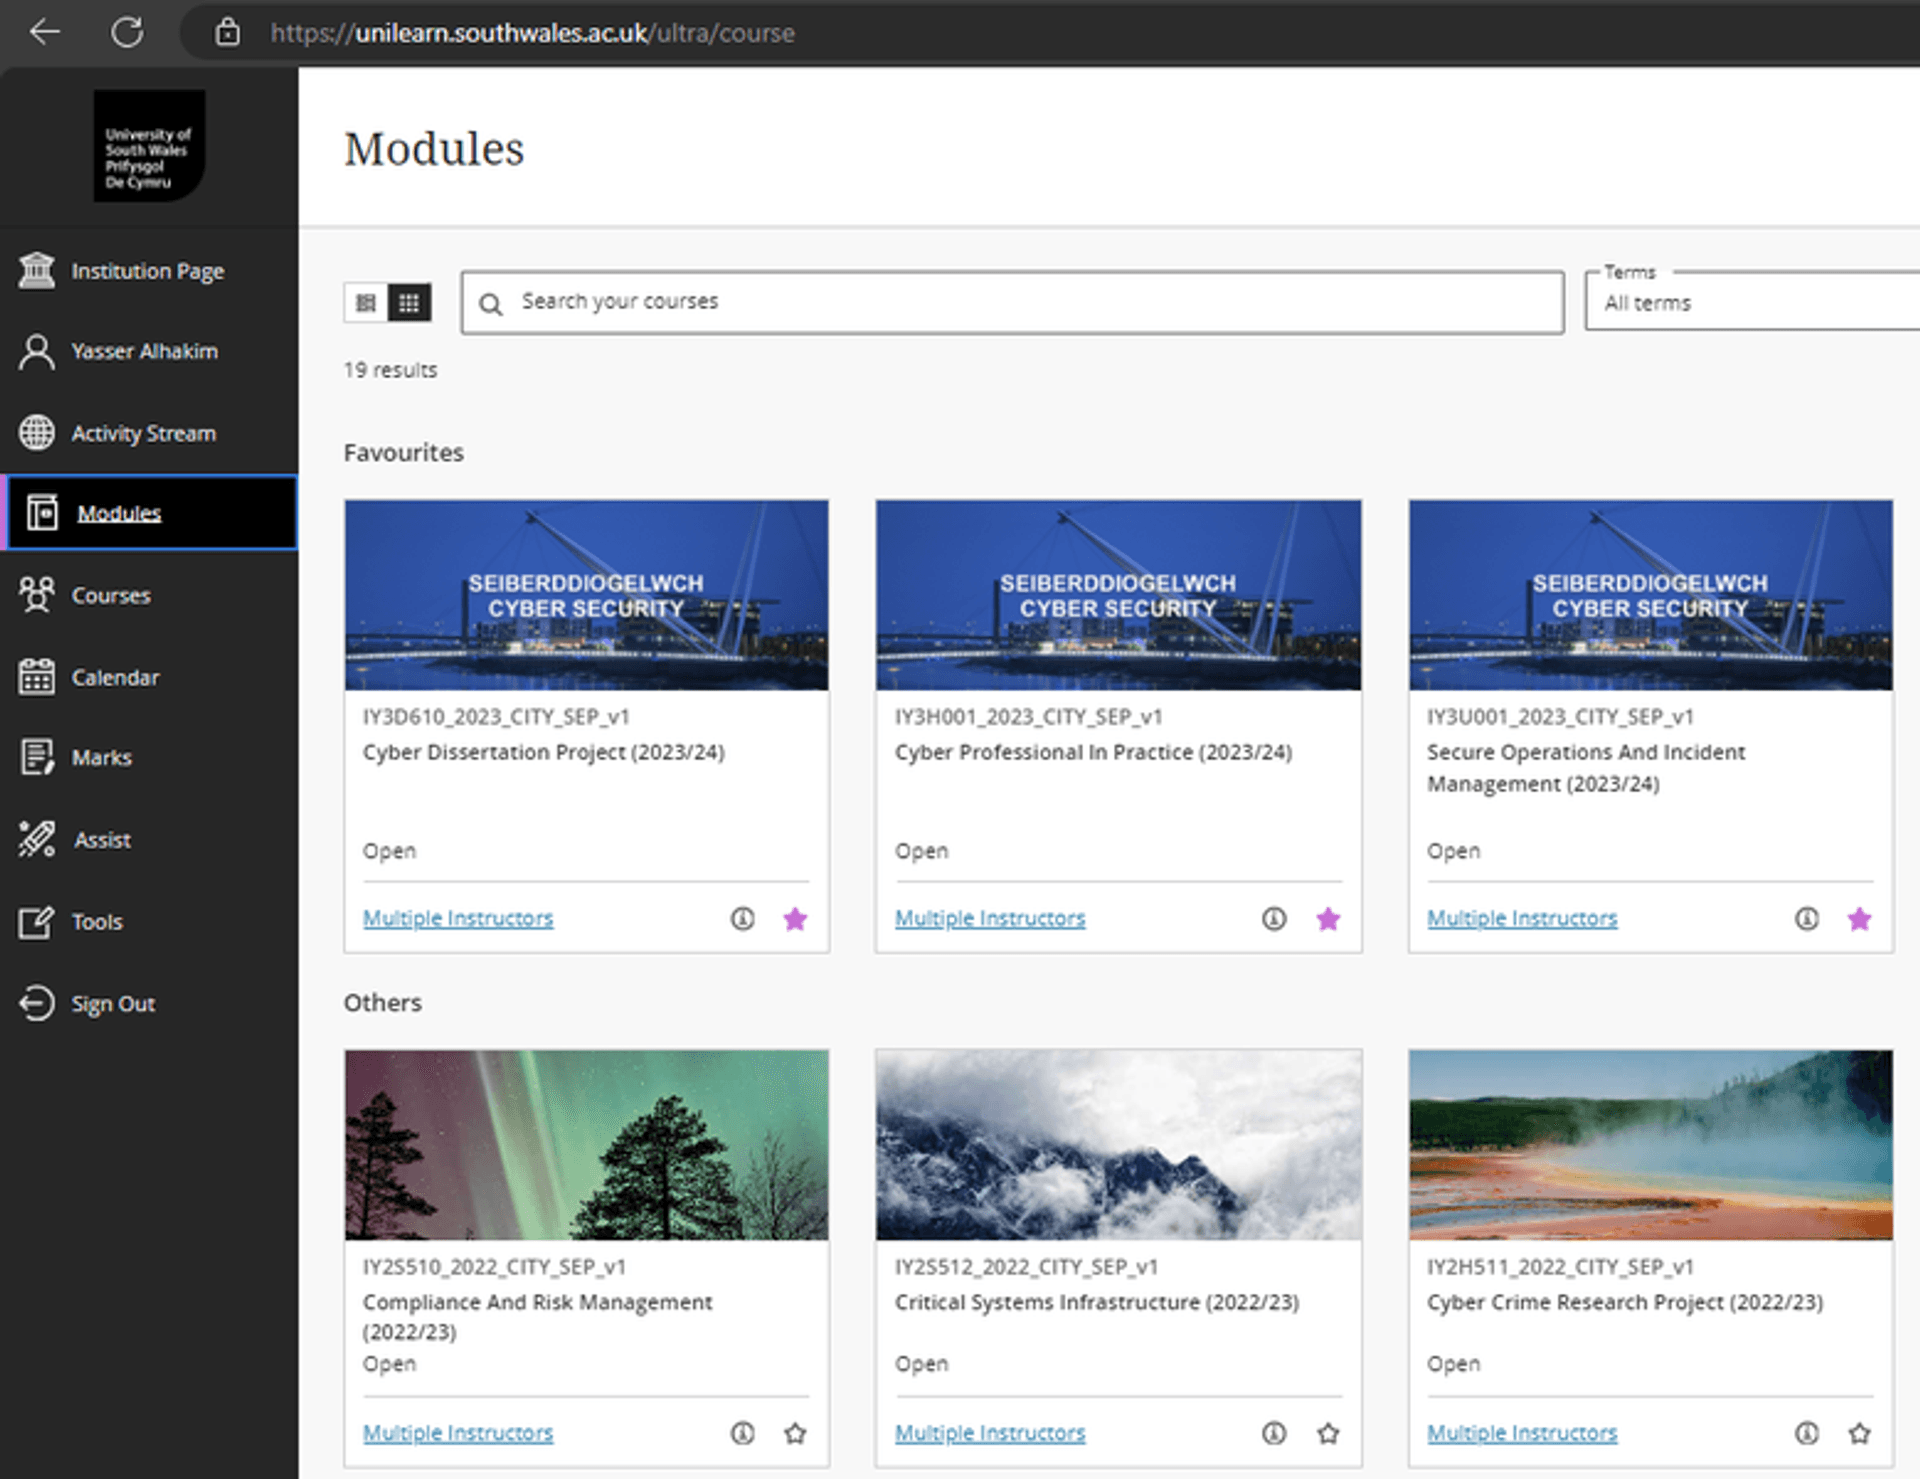Image resolution: width=1920 pixels, height=1479 pixels.
Task: Click the IY3U001 Cyber Security banner thumbnail
Action: (1651, 595)
